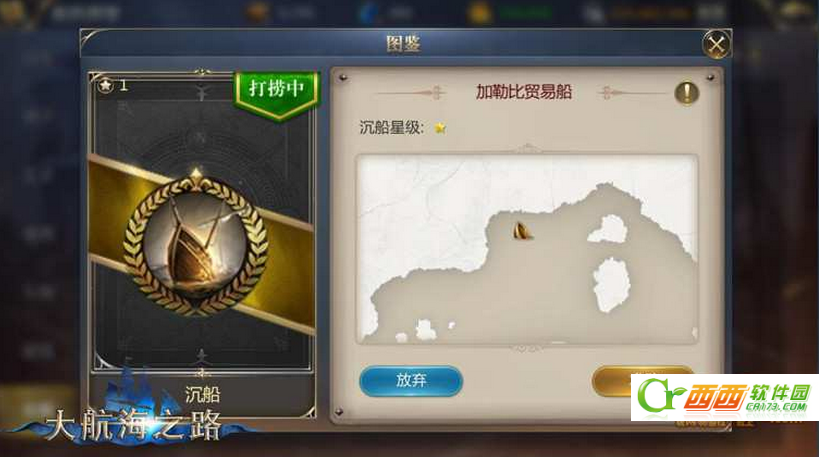This screenshot has width=819, height=457.
Task: Click the yellow star next to 沉船星级
Action: [440, 127]
